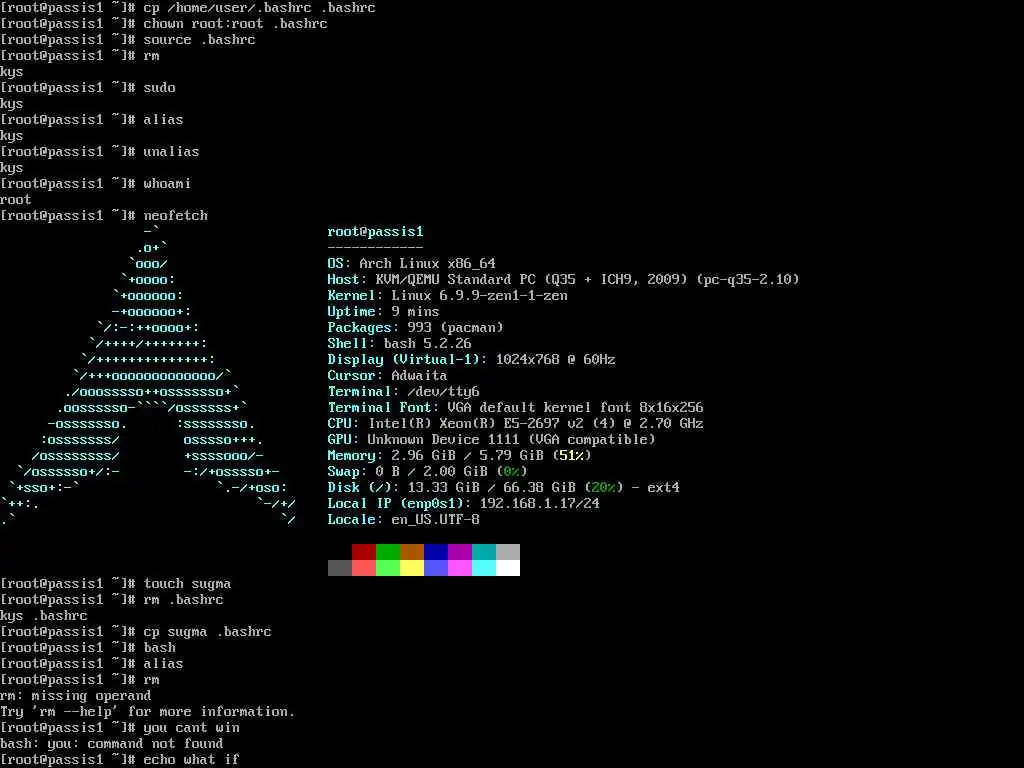Select the bright salmon-red palette block
Image resolution: width=1024 pixels, height=768 pixels.
coord(363,568)
